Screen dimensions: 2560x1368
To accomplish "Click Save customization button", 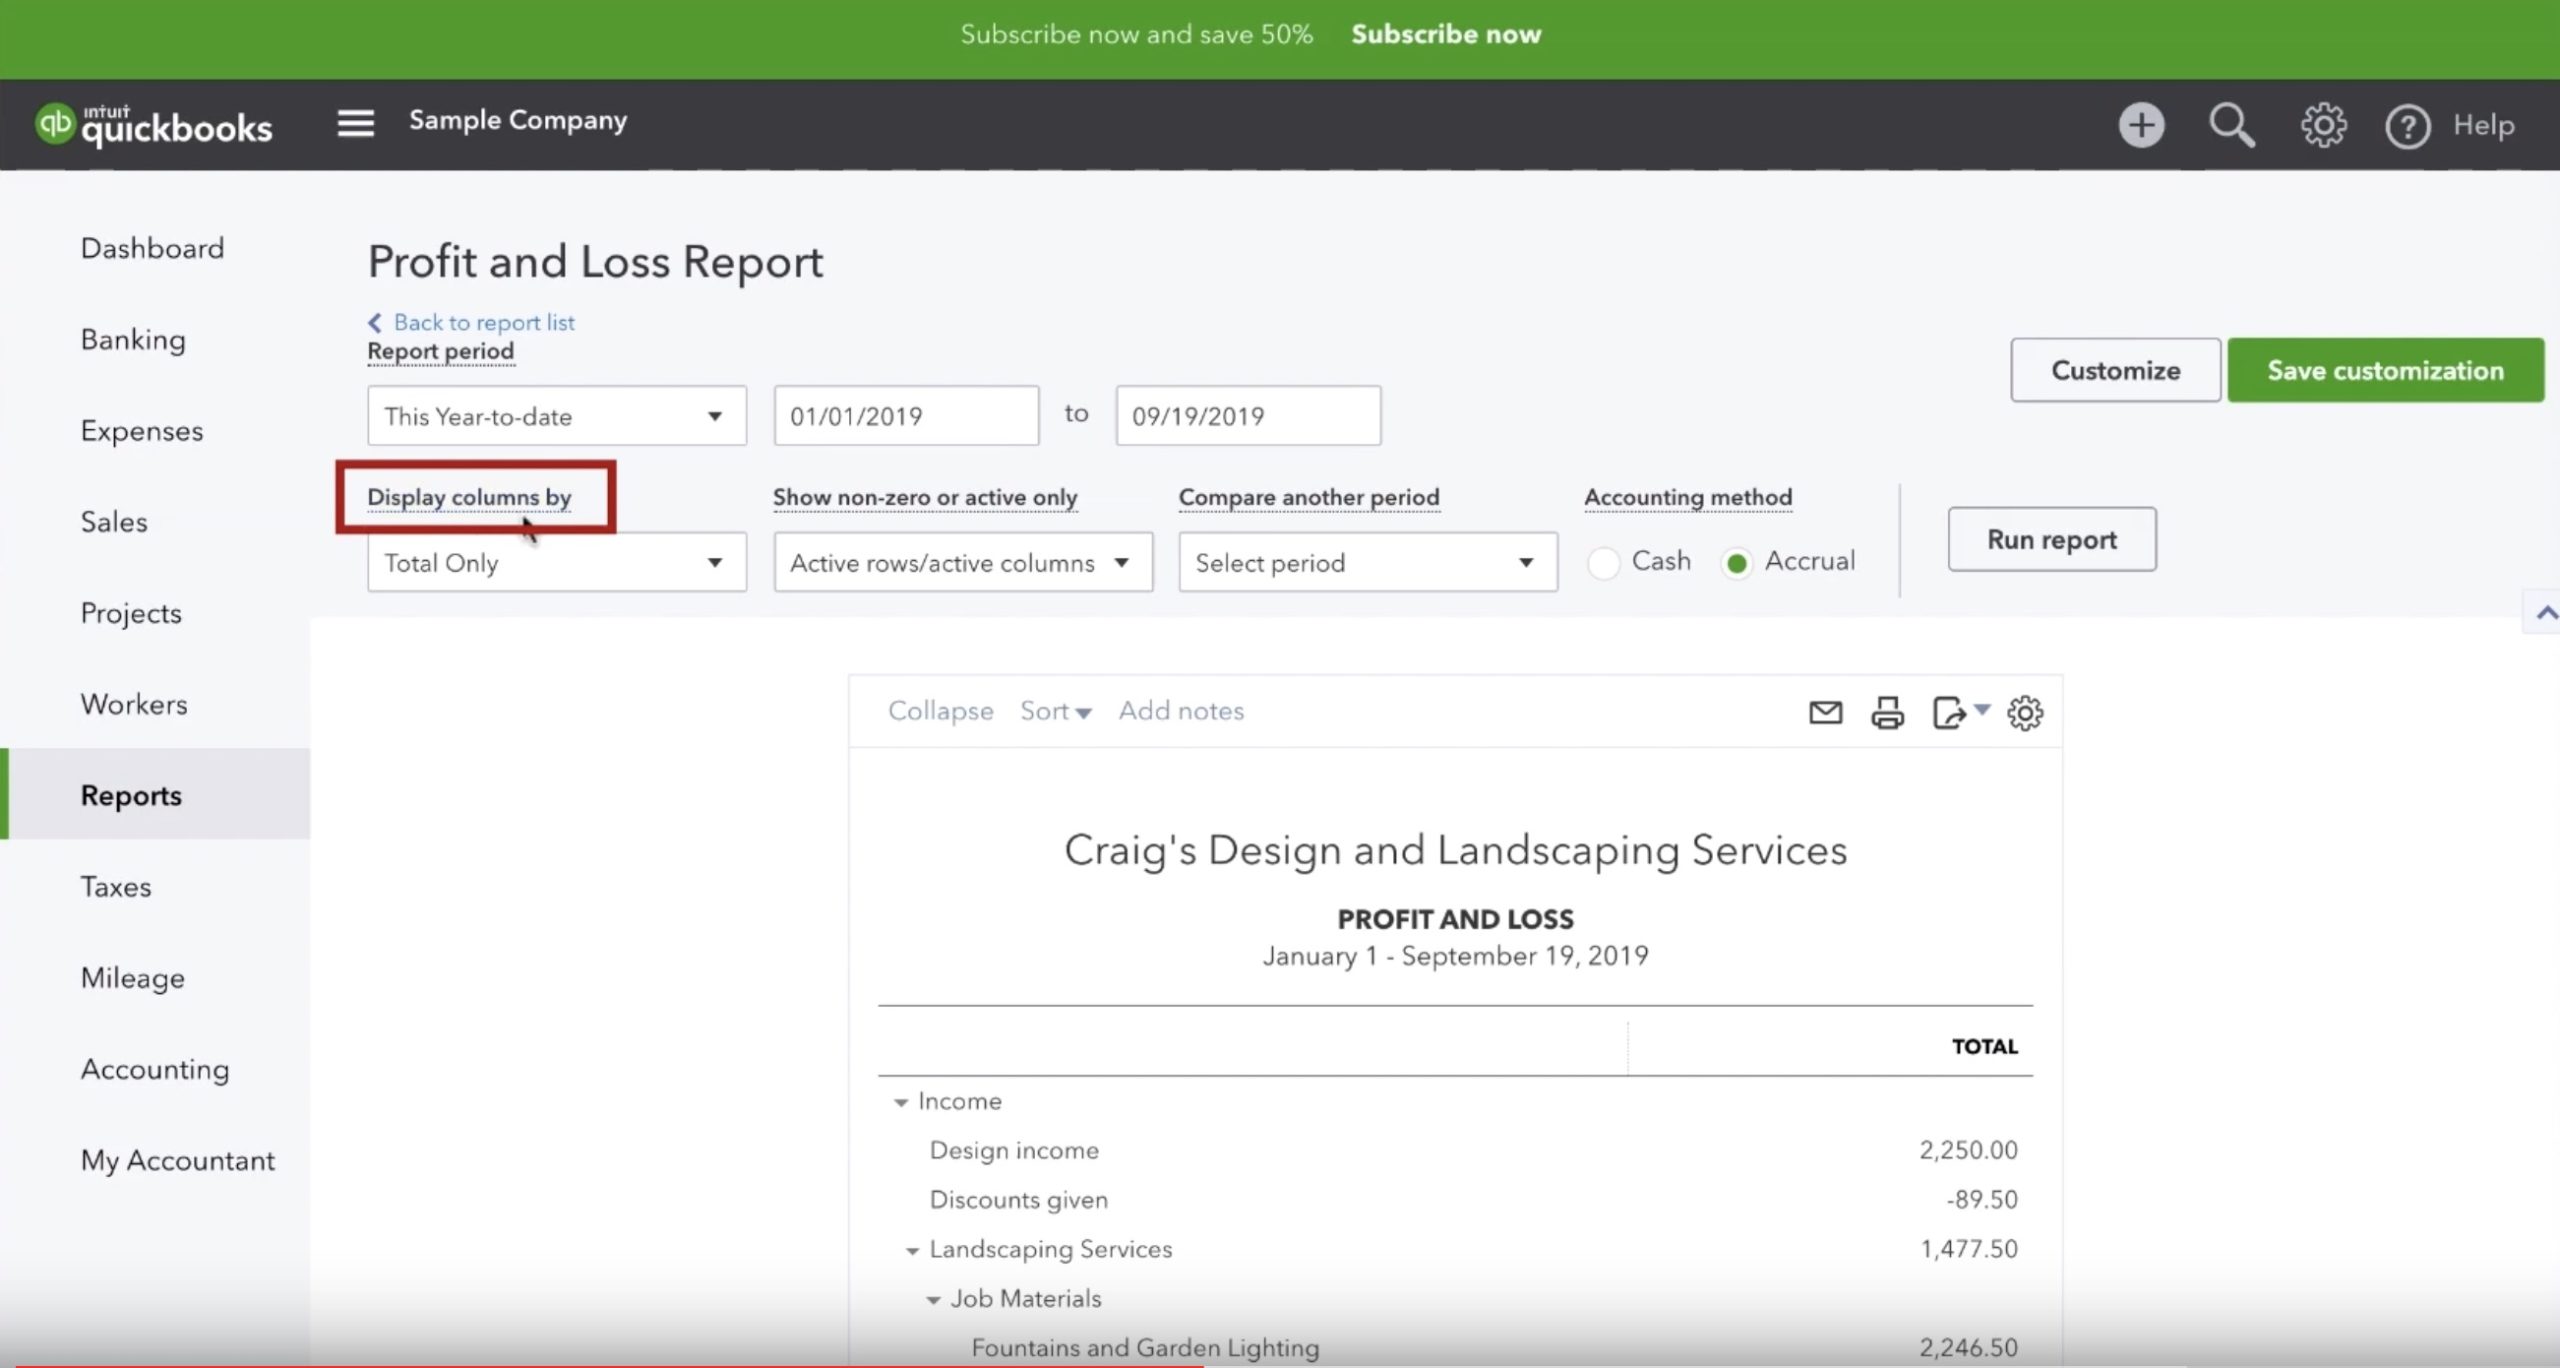I will tap(2385, 370).
